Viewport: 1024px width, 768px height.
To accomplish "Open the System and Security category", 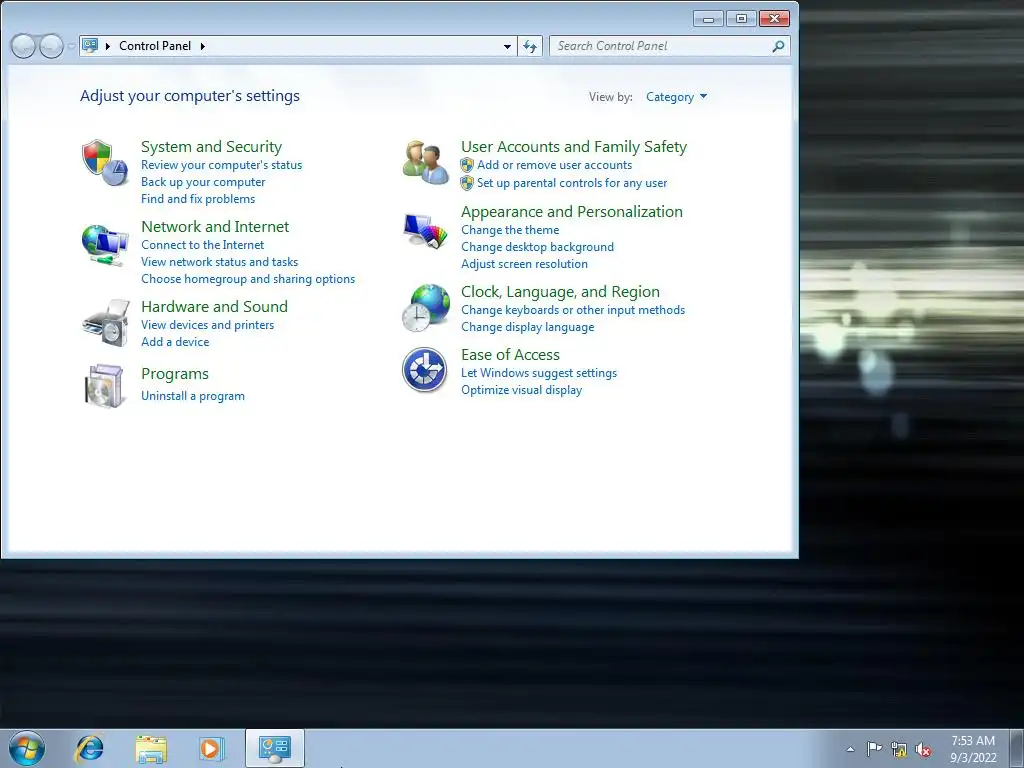I will (212, 147).
